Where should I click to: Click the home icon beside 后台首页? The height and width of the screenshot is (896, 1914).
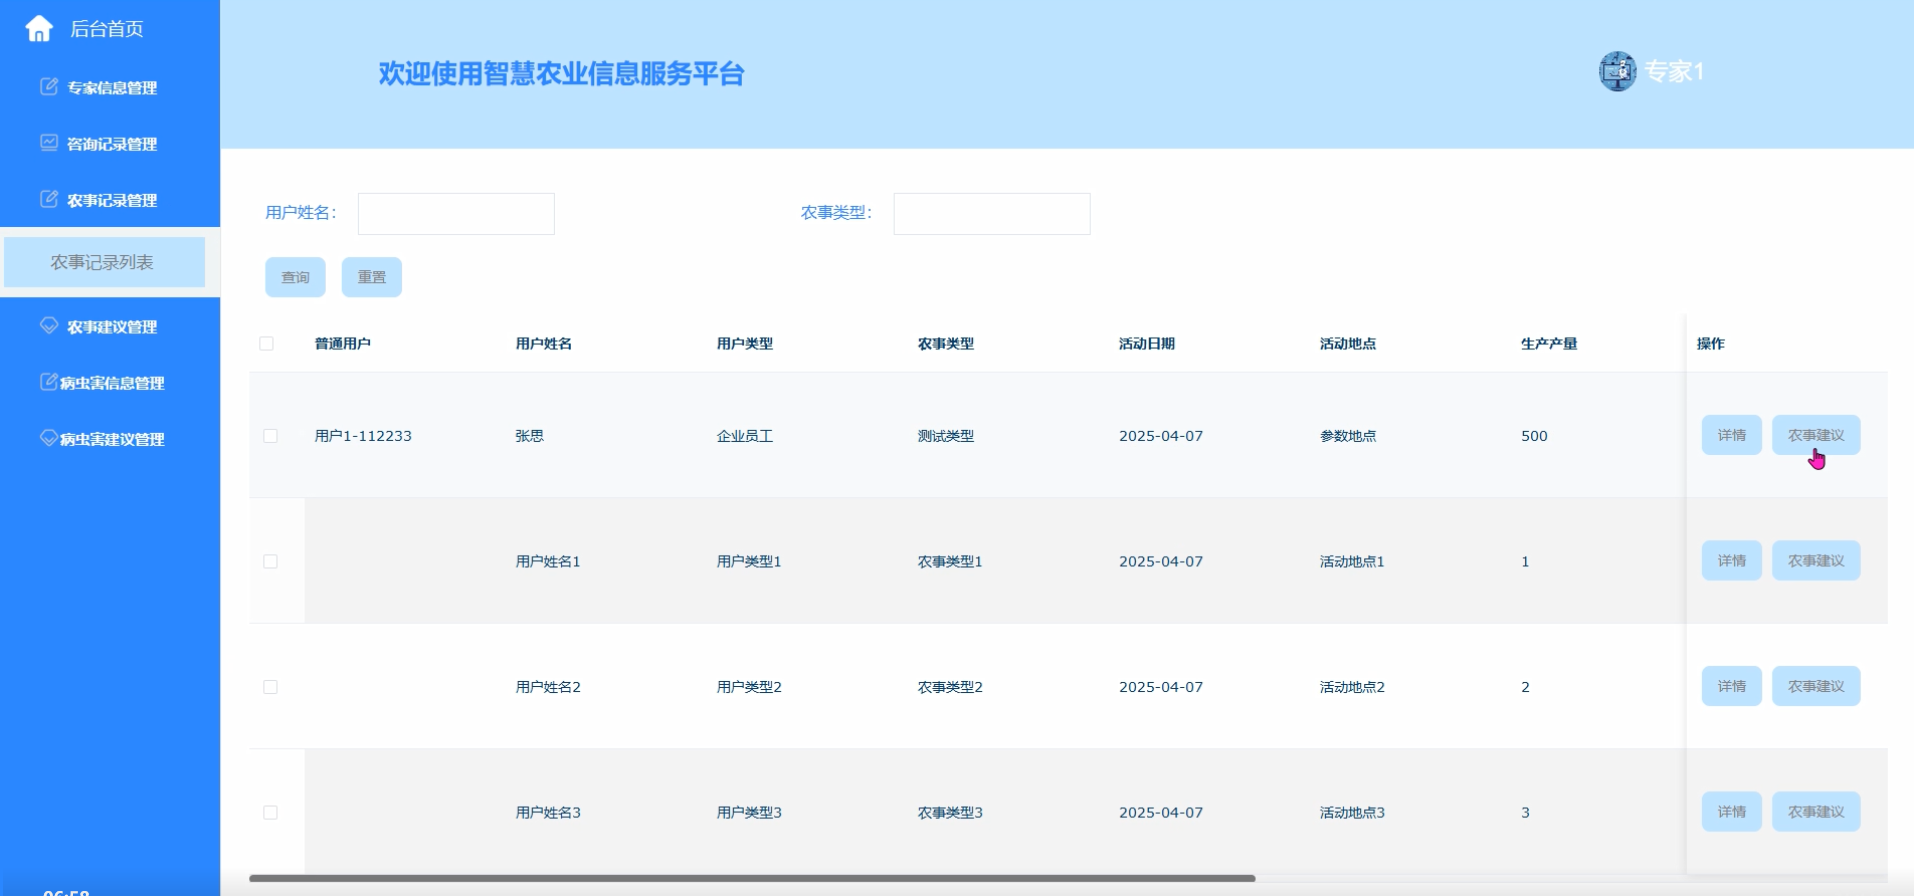pos(39,29)
